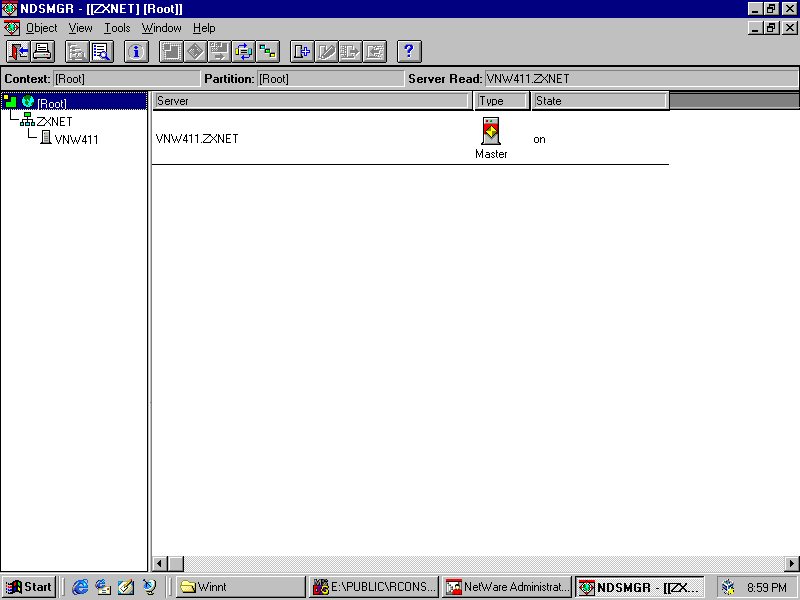Screen dimensions: 800x600
Task: Click the NDSMGR icon beside Object menu
Action: coord(11,28)
